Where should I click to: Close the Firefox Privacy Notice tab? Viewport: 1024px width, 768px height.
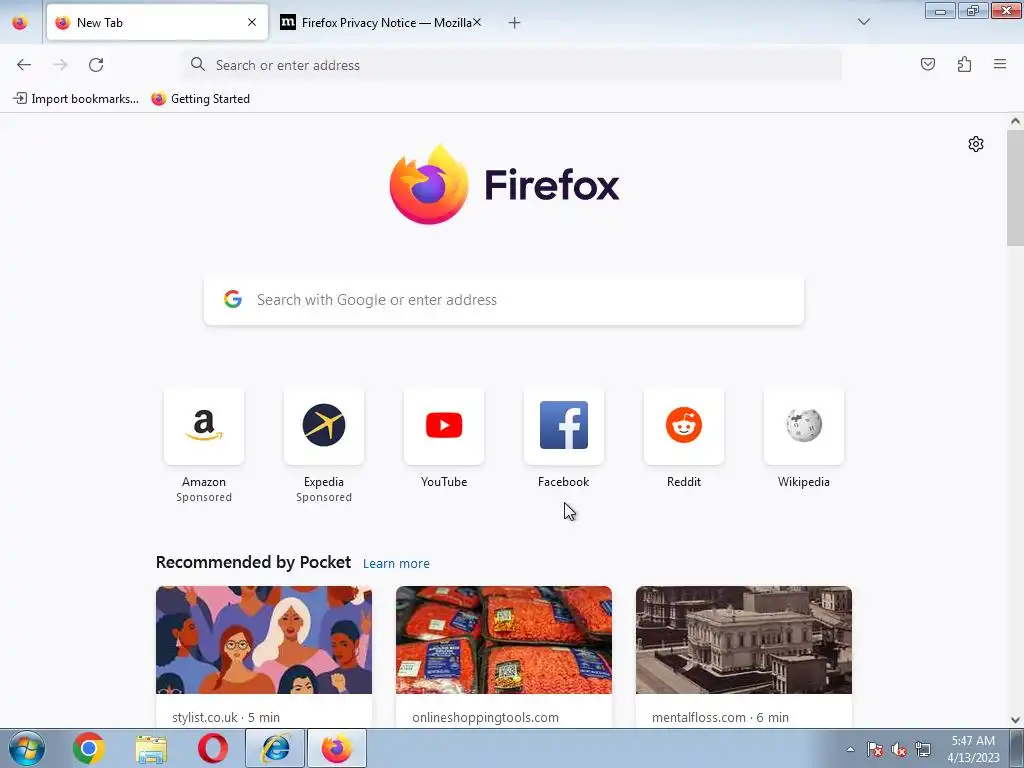tap(477, 22)
